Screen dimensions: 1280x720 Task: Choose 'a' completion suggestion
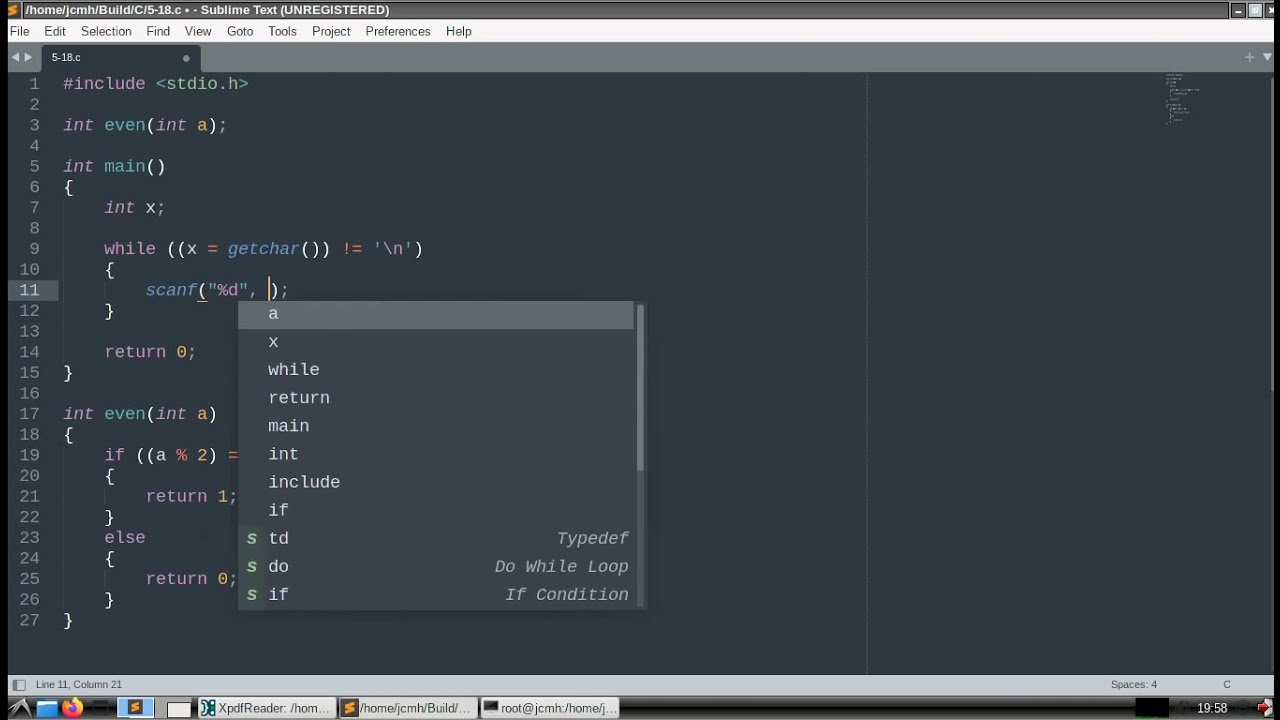click(x=436, y=314)
